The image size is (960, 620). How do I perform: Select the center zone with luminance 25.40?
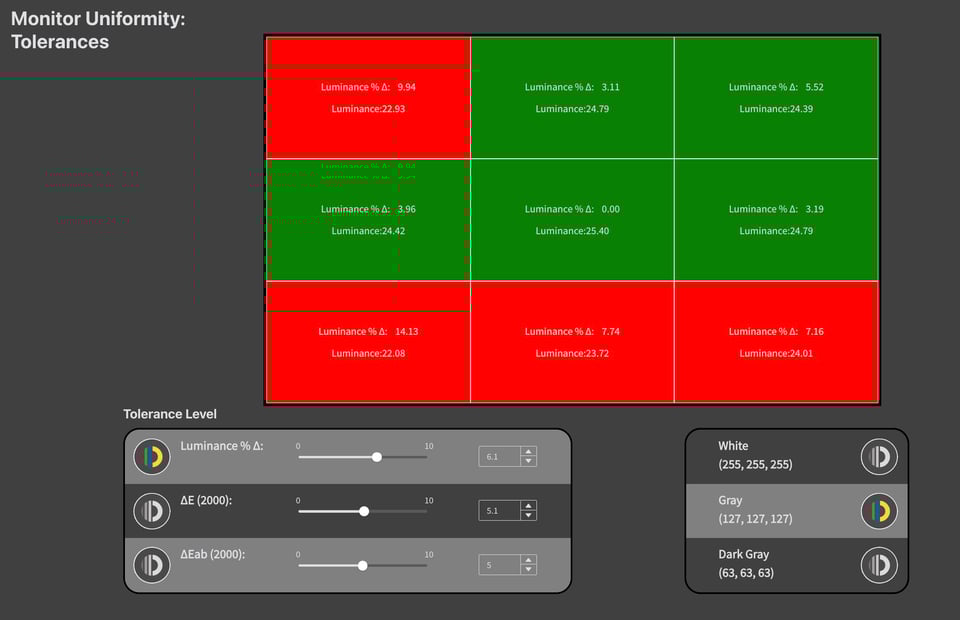point(572,220)
